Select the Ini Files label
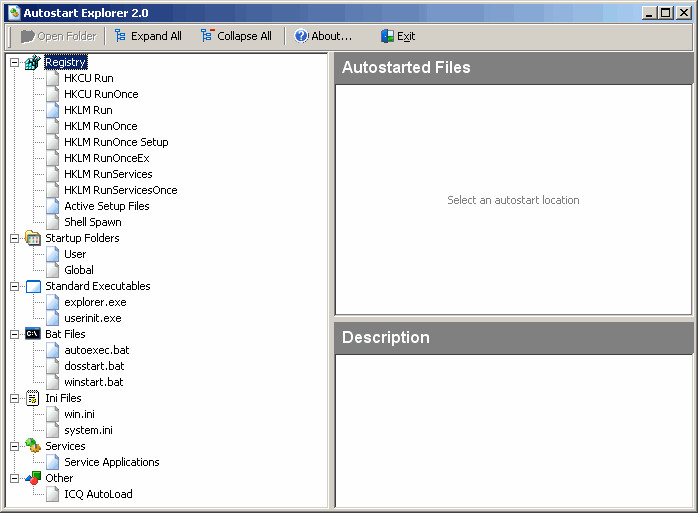 pyautogui.click(x=63, y=398)
